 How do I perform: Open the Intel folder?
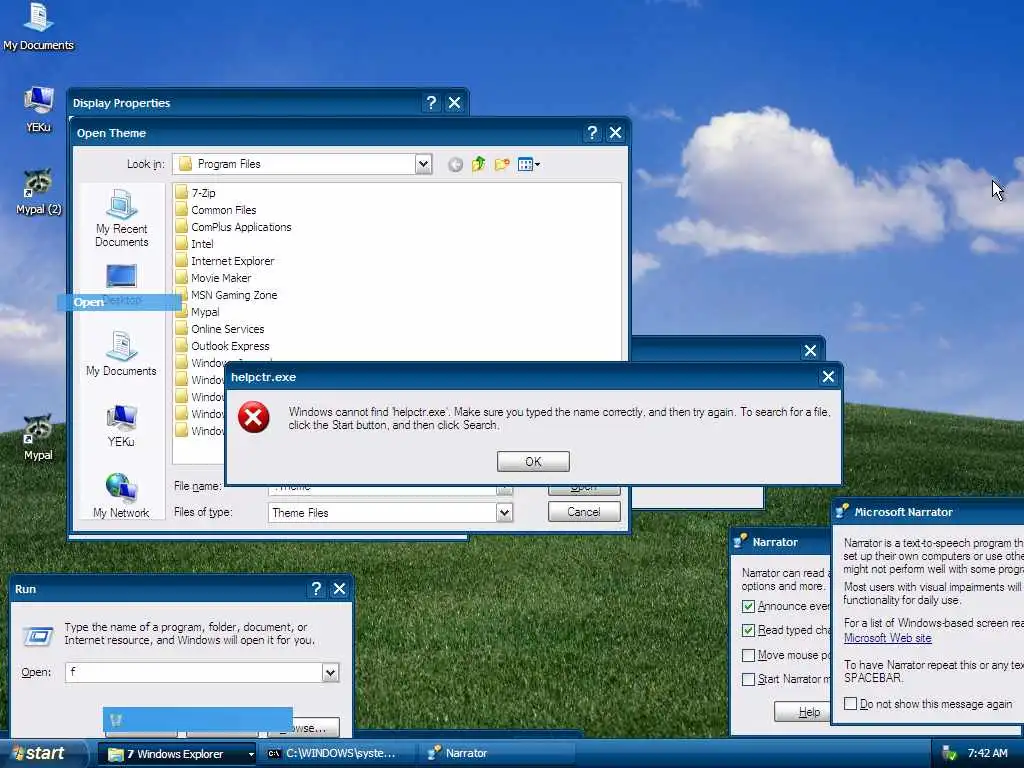click(194, 244)
